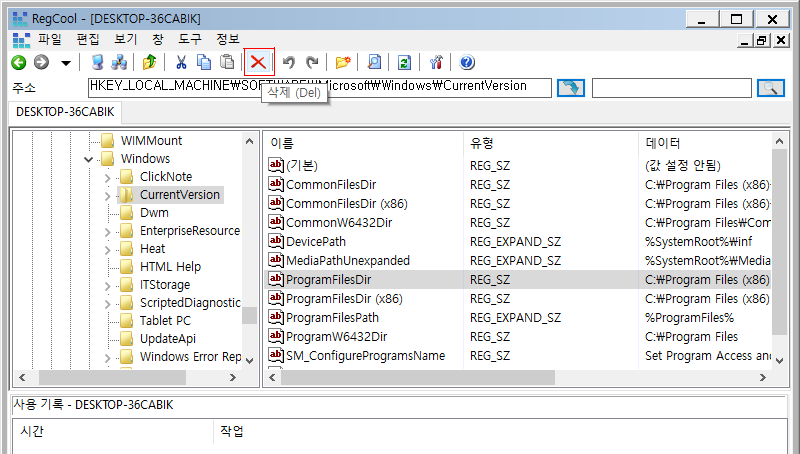Click the empty search input field

[x=671, y=88]
